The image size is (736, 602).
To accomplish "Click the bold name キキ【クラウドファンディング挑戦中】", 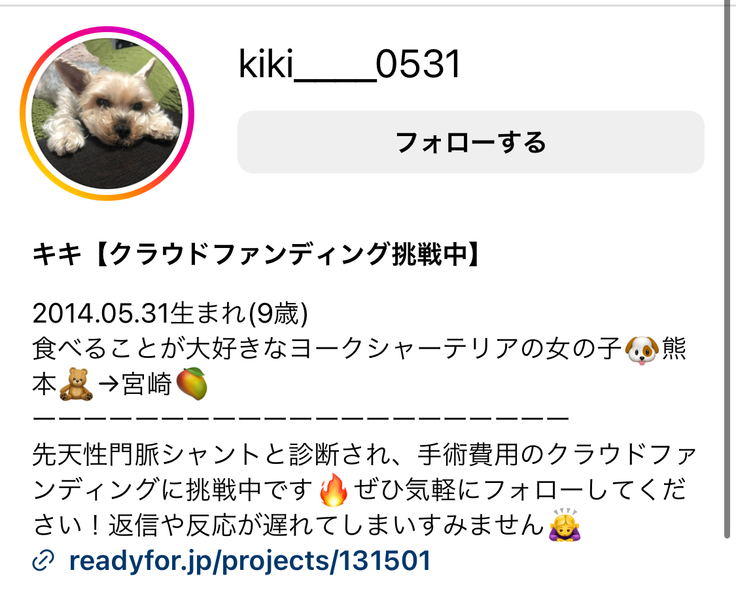I will pyautogui.click(x=257, y=255).
